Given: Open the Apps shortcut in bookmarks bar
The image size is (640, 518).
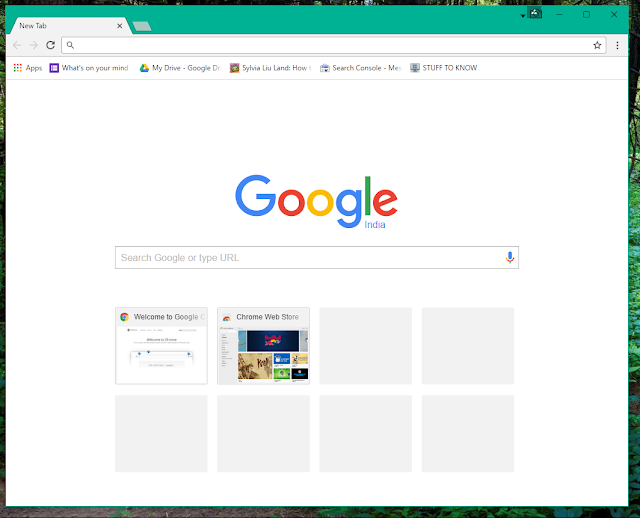Looking at the screenshot, I should coord(28,68).
